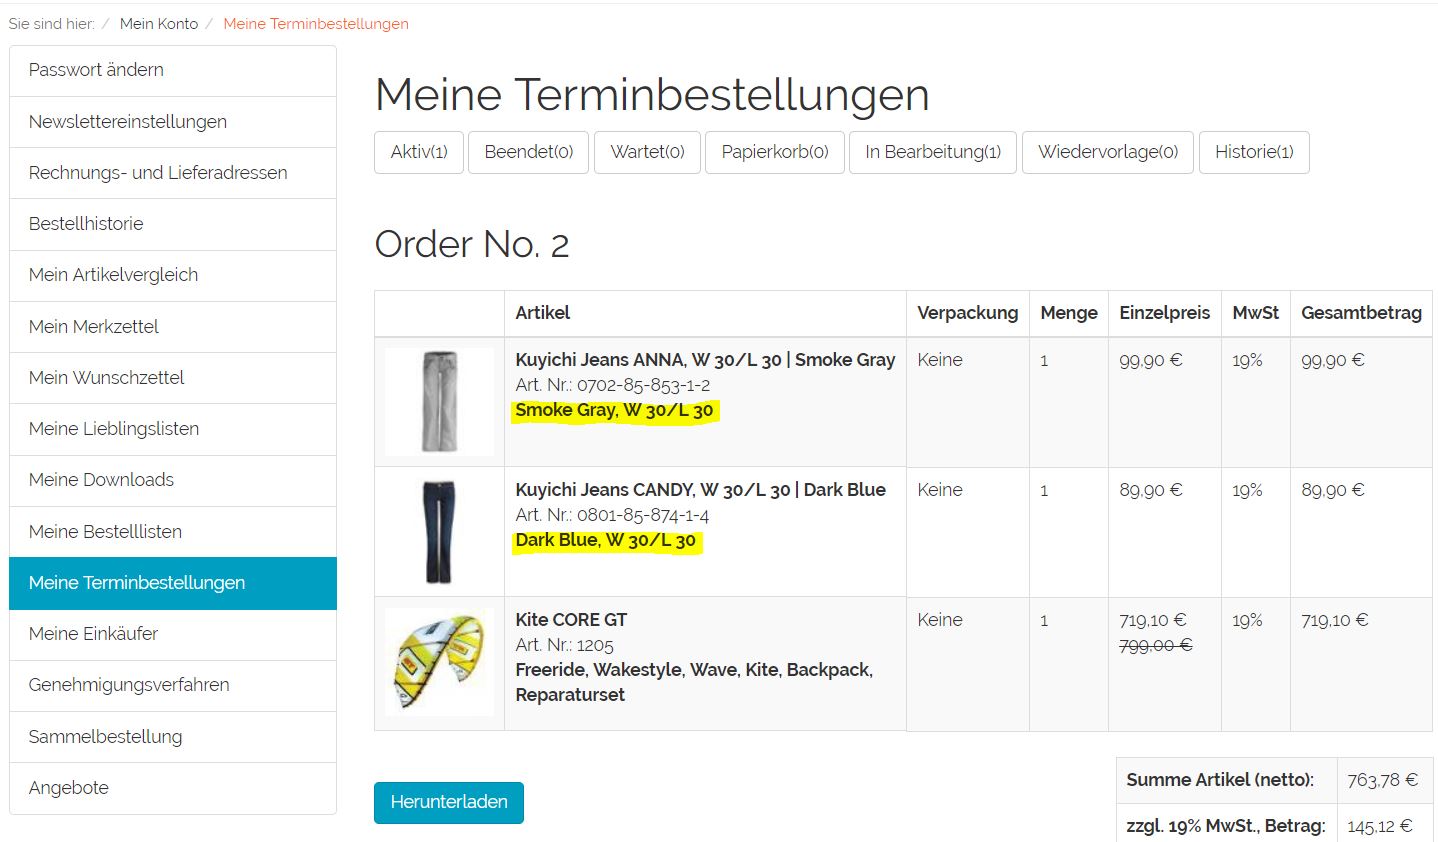Navigate to Mein Wunschzettel
The height and width of the screenshot is (842, 1438).
[x=107, y=378]
